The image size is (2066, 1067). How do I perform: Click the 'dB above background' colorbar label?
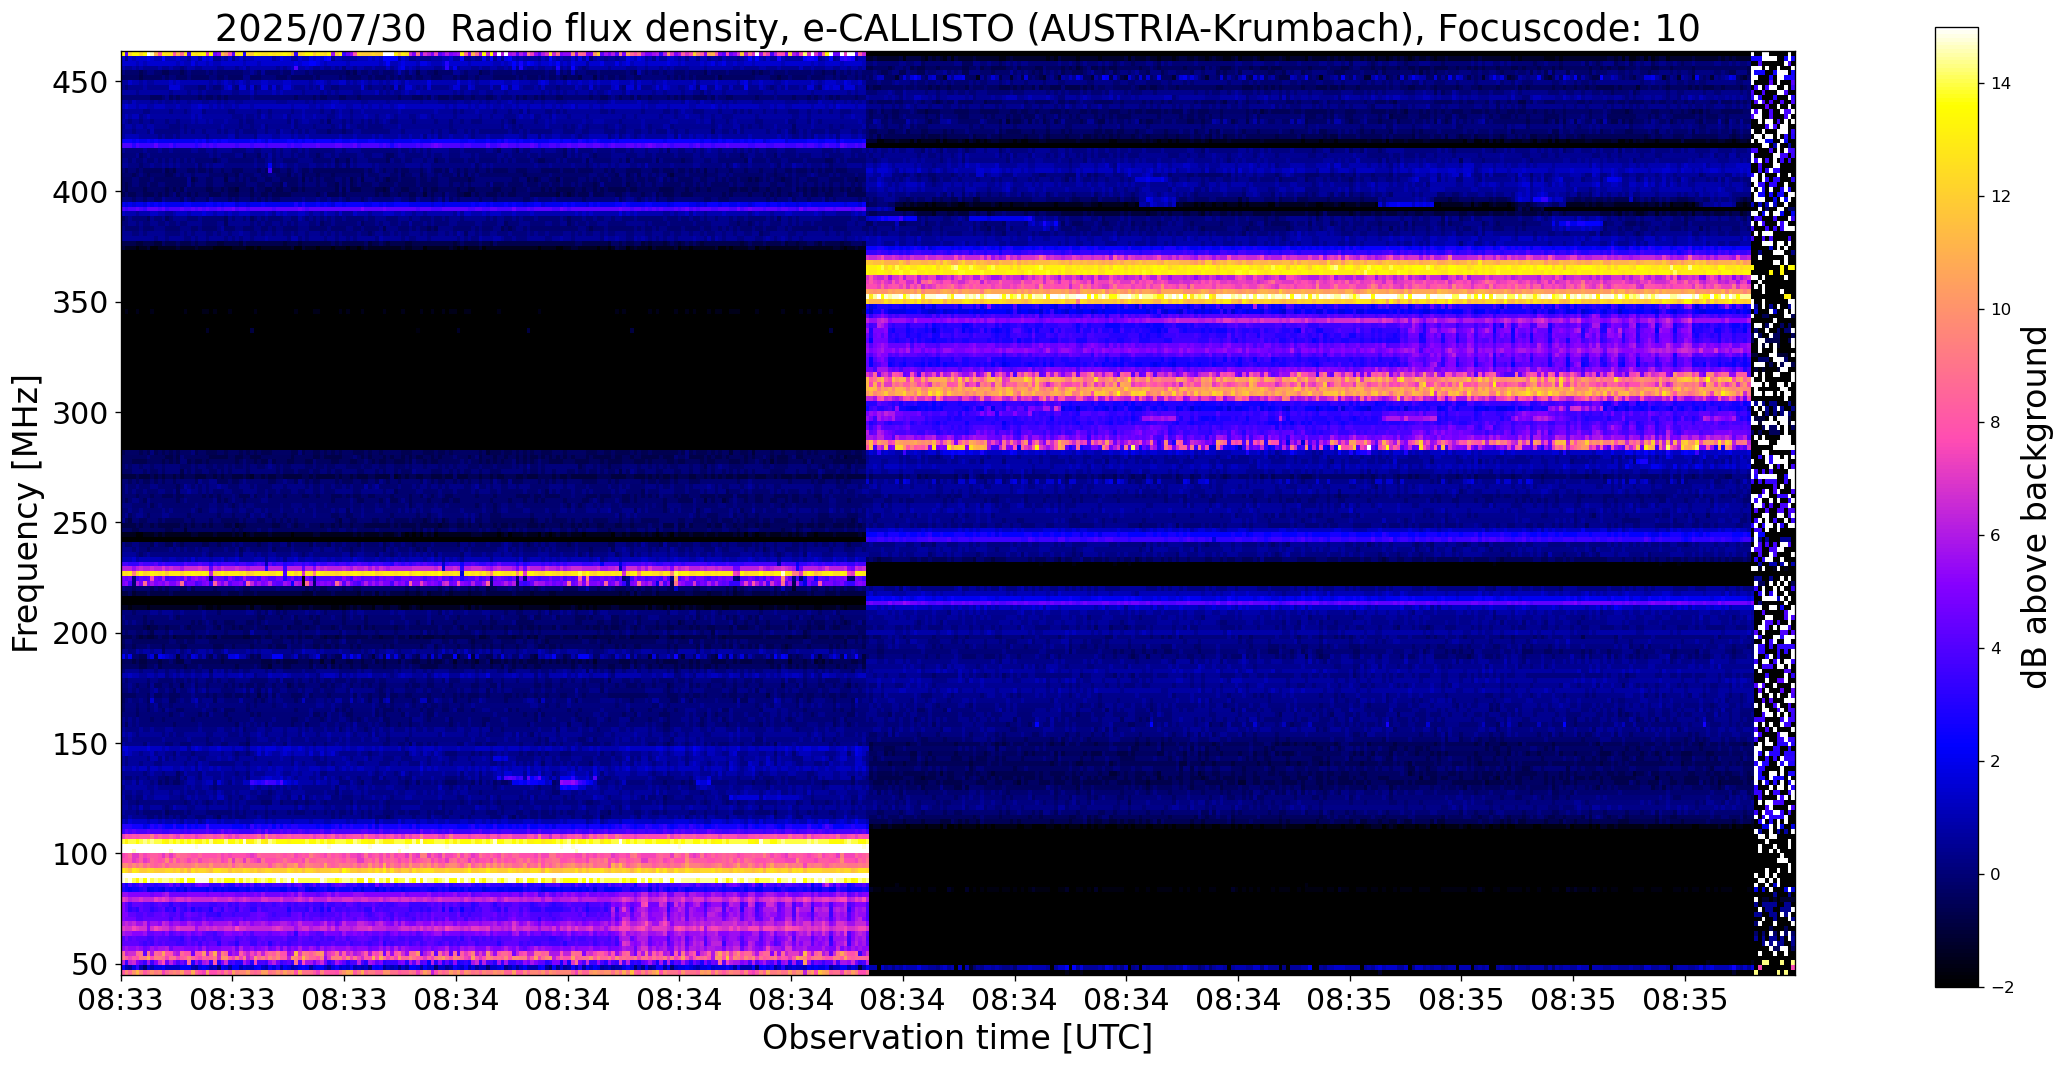tap(2035, 507)
